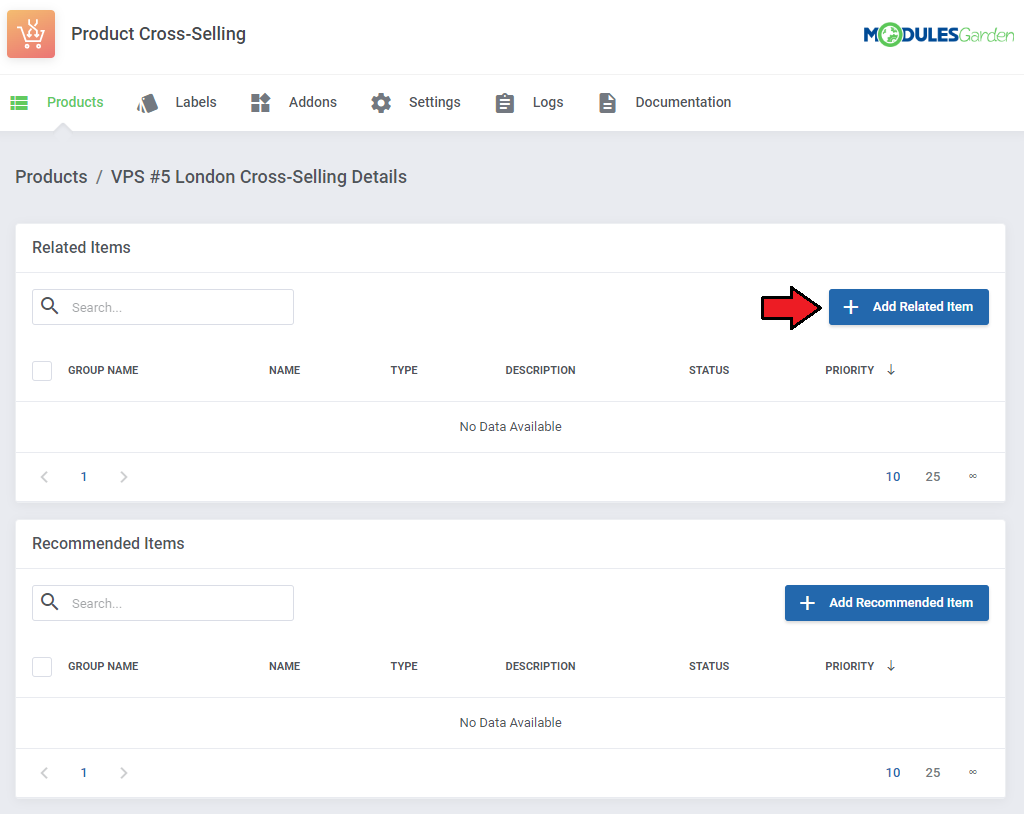Click the Products breadcrumb link

(x=51, y=176)
